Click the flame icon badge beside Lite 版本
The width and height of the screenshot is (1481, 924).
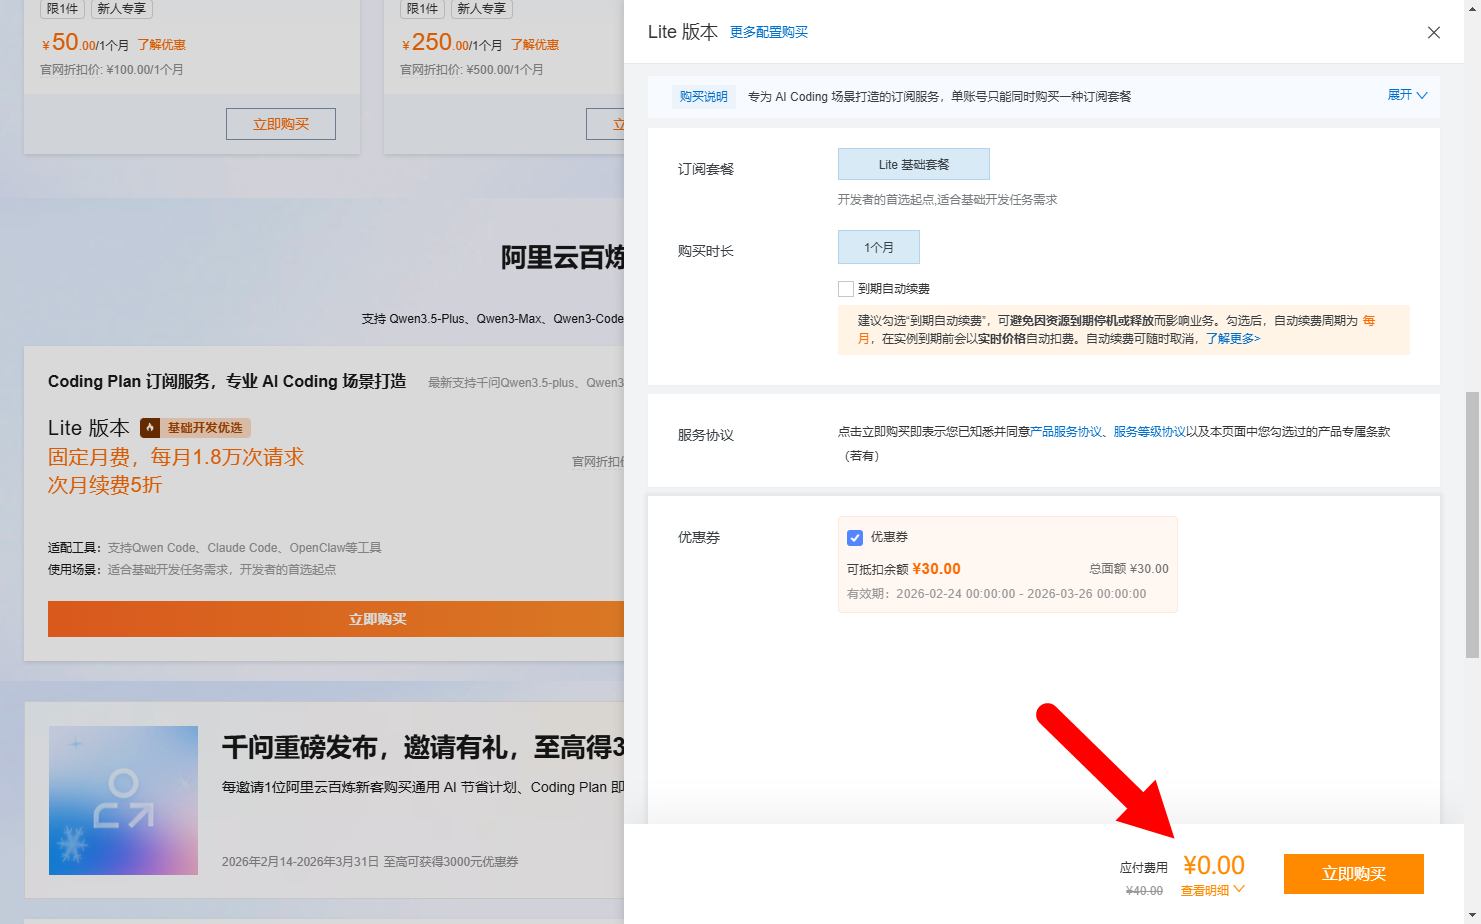pos(150,428)
